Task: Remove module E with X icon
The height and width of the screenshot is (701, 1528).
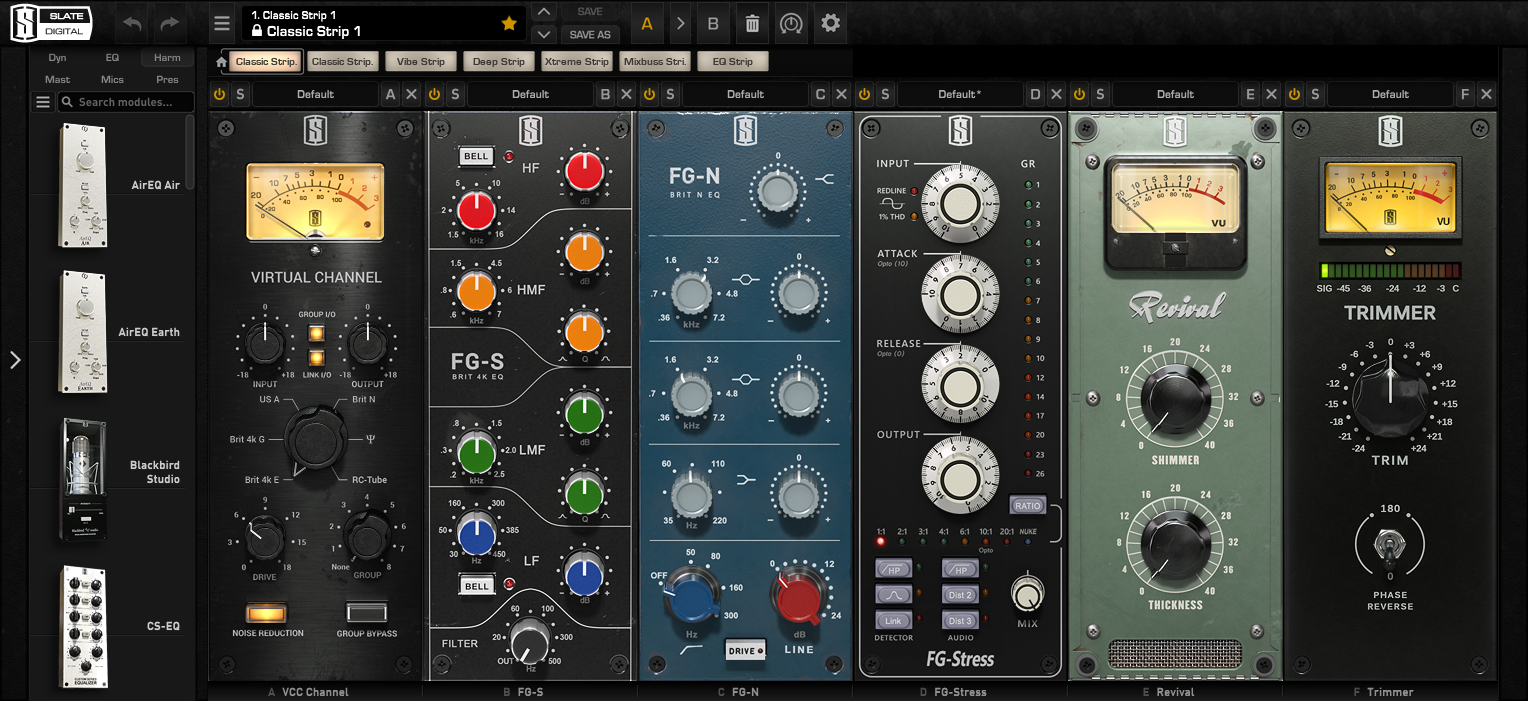Action: (1271, 94)
